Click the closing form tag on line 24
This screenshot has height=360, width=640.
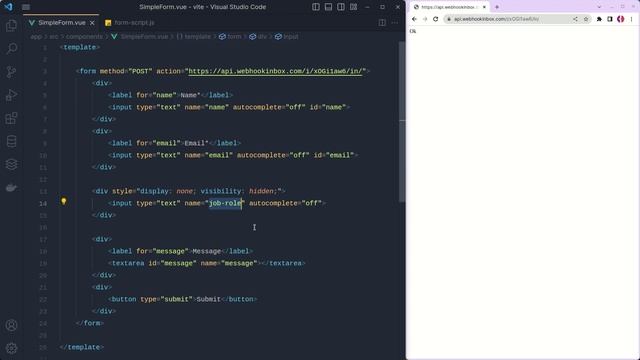coord(90,323)
